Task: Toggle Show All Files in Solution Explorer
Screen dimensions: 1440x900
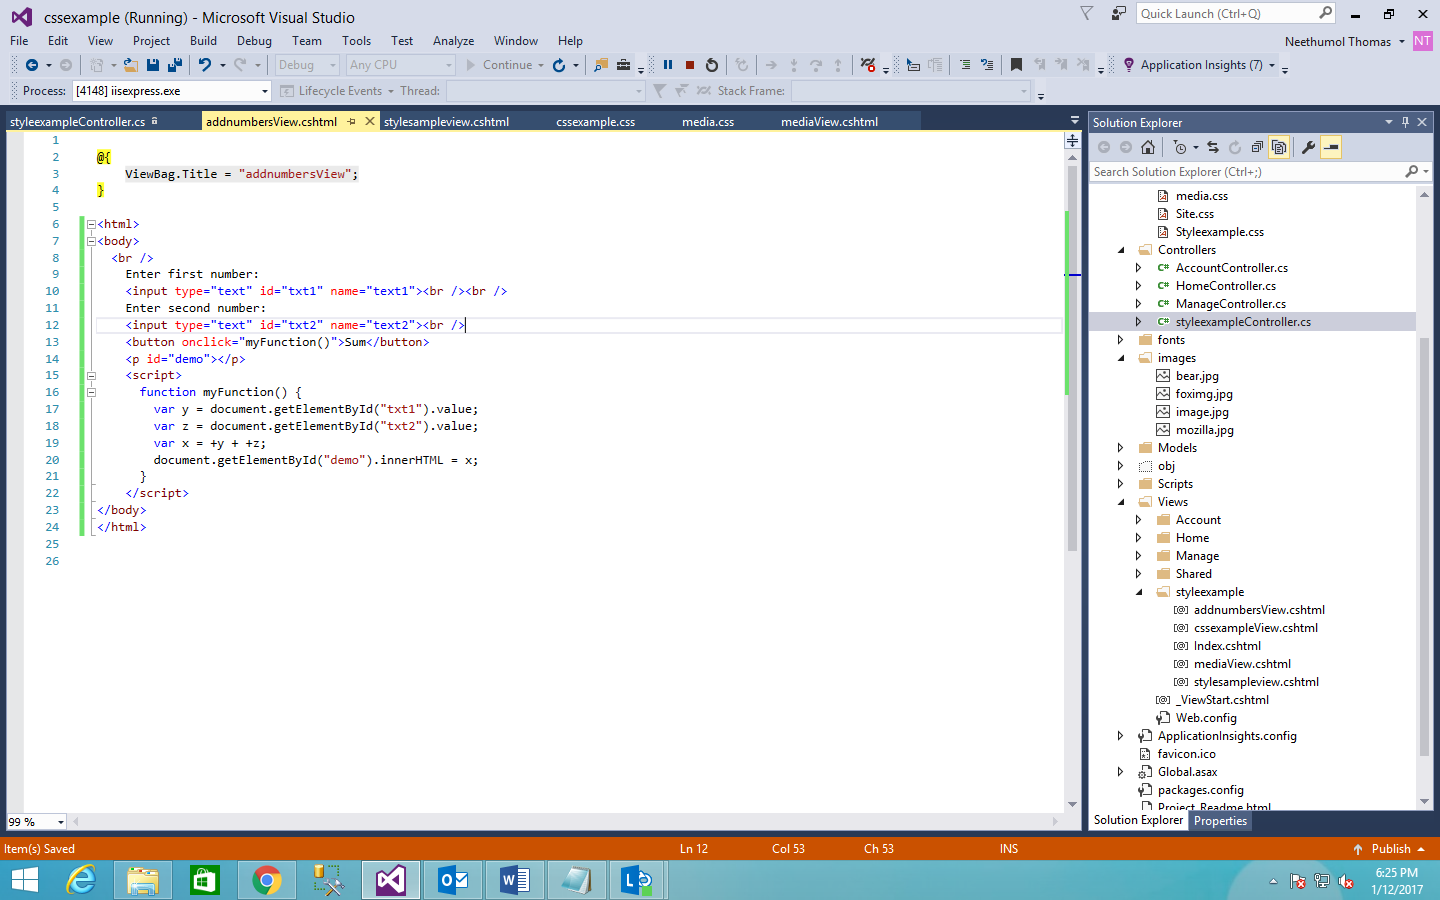Action: [x=1278, y=147]
